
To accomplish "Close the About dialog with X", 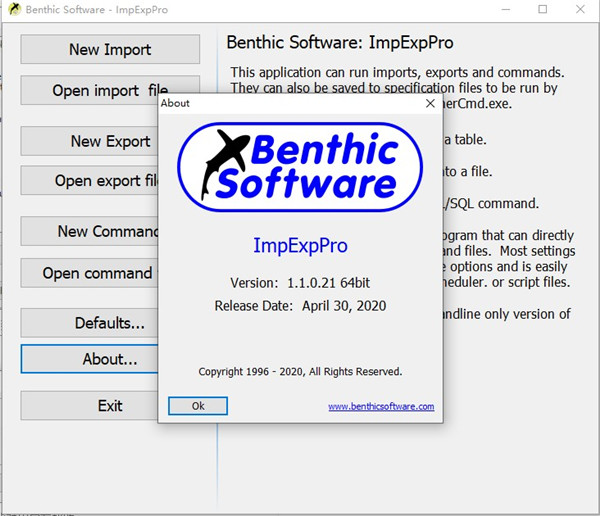I will (x=430, y=103).
